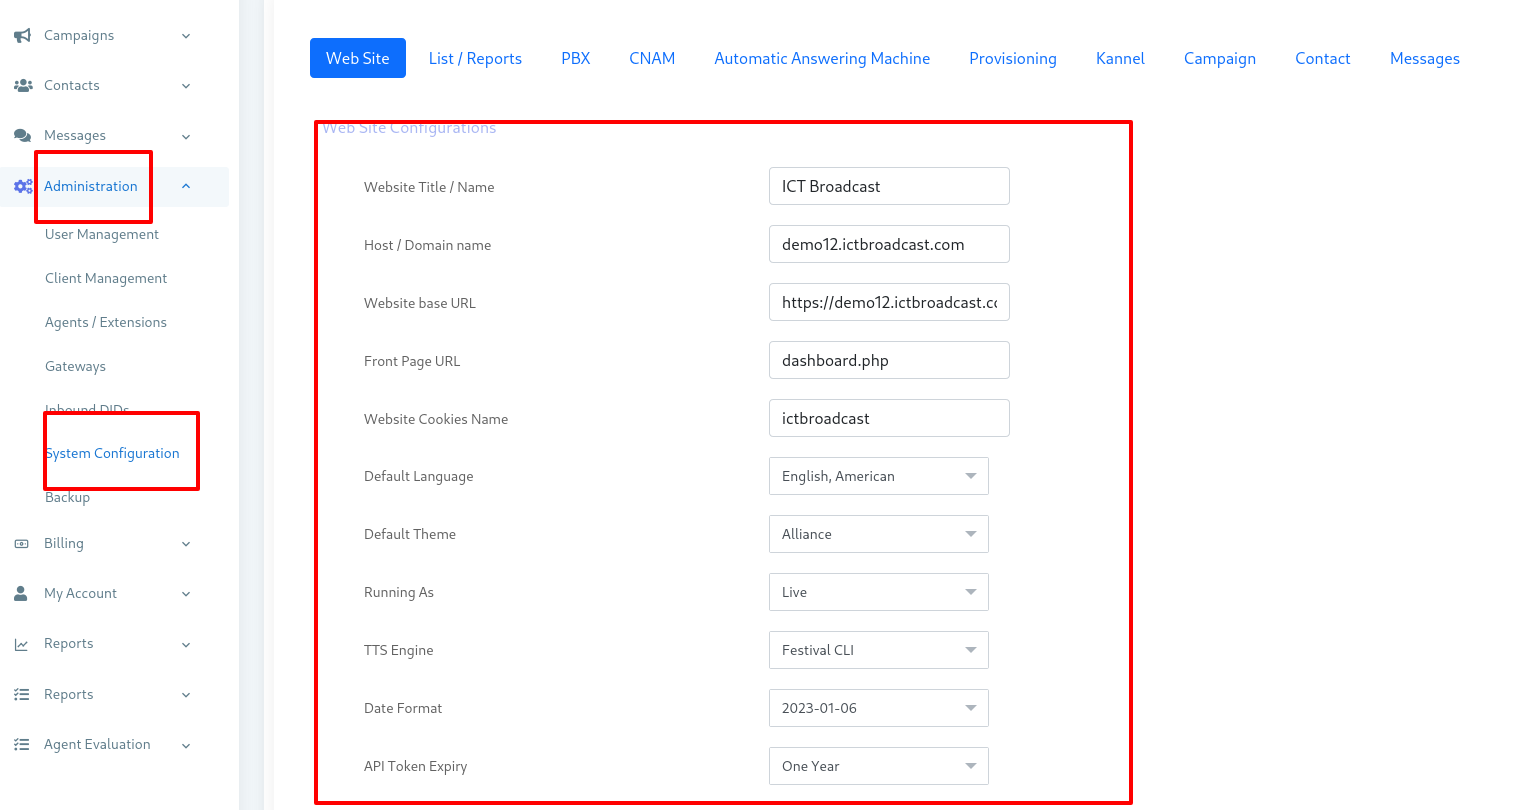Click the Billing menu label
Image resolution: width=1540 pixels, height=810 pixels.
[x=64, y=543]
